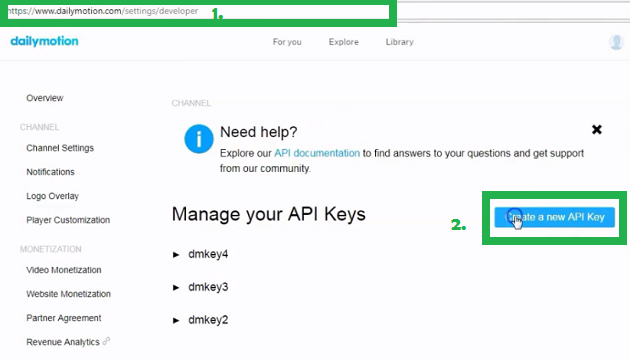Open the Library tab

(399, 42)
